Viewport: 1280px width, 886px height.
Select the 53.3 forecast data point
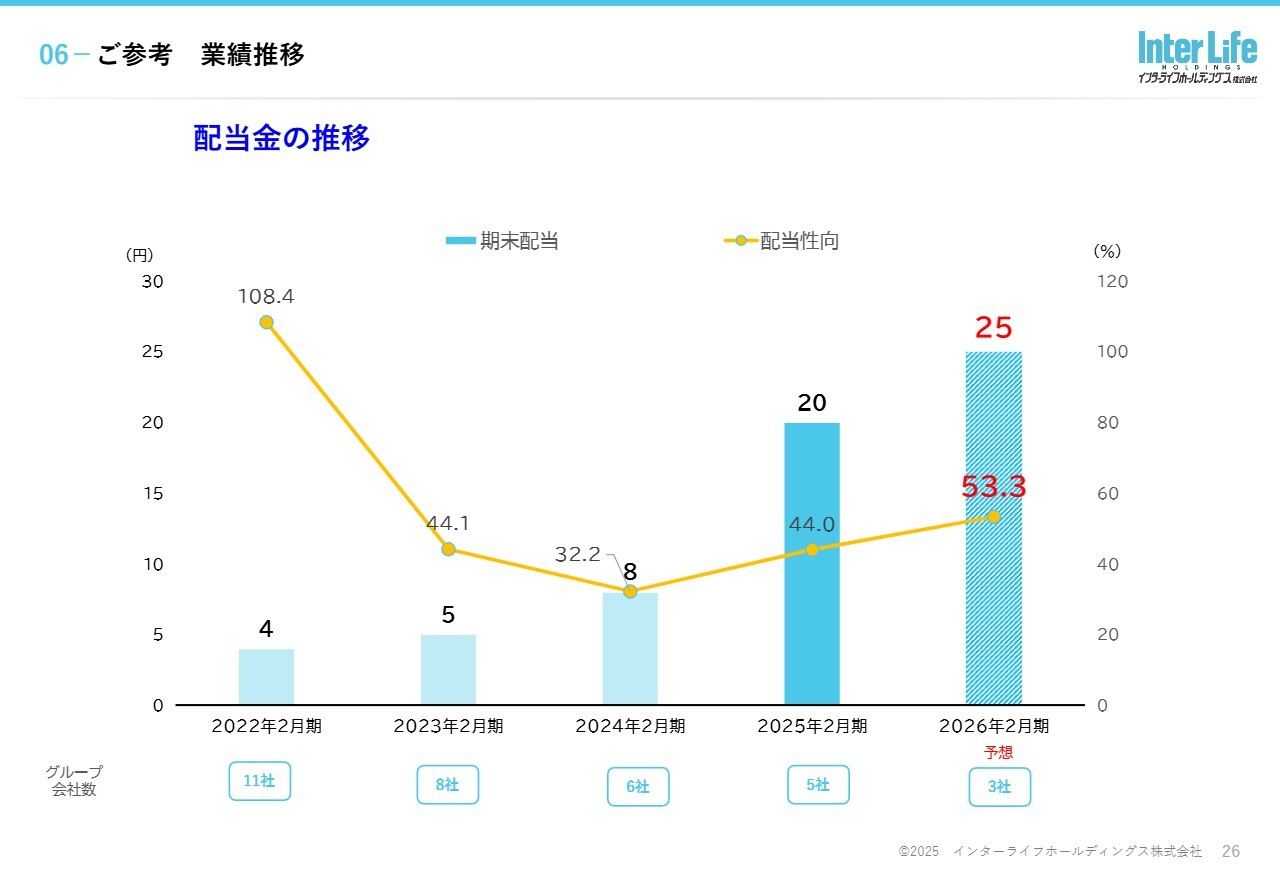994,517
